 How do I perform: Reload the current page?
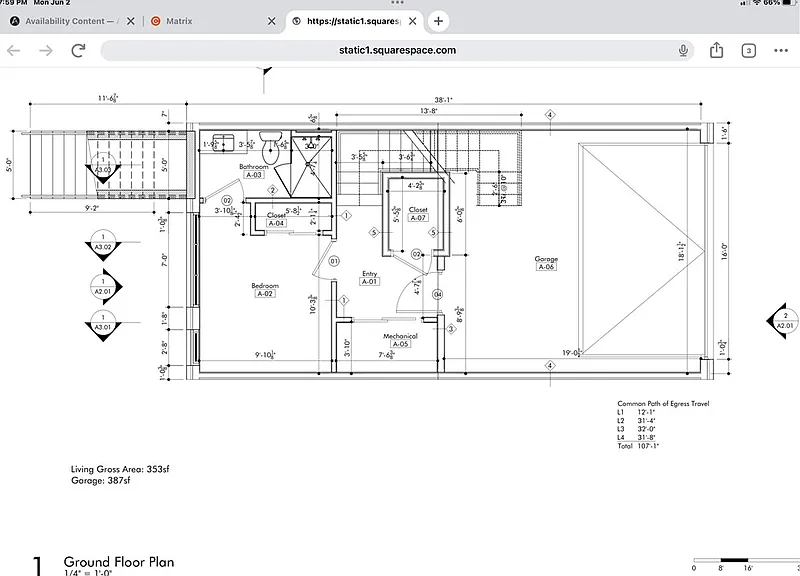coord(78,50)
